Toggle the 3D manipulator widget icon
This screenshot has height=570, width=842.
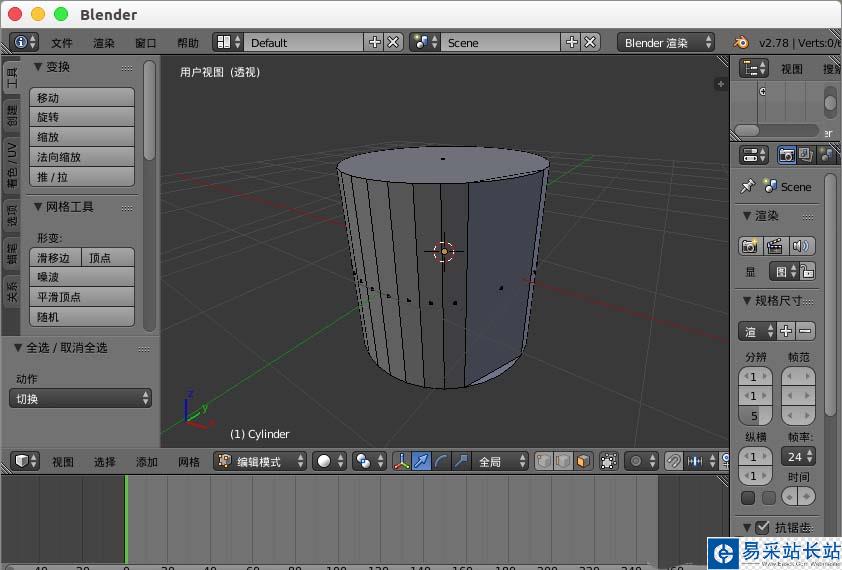coord(402,461)
